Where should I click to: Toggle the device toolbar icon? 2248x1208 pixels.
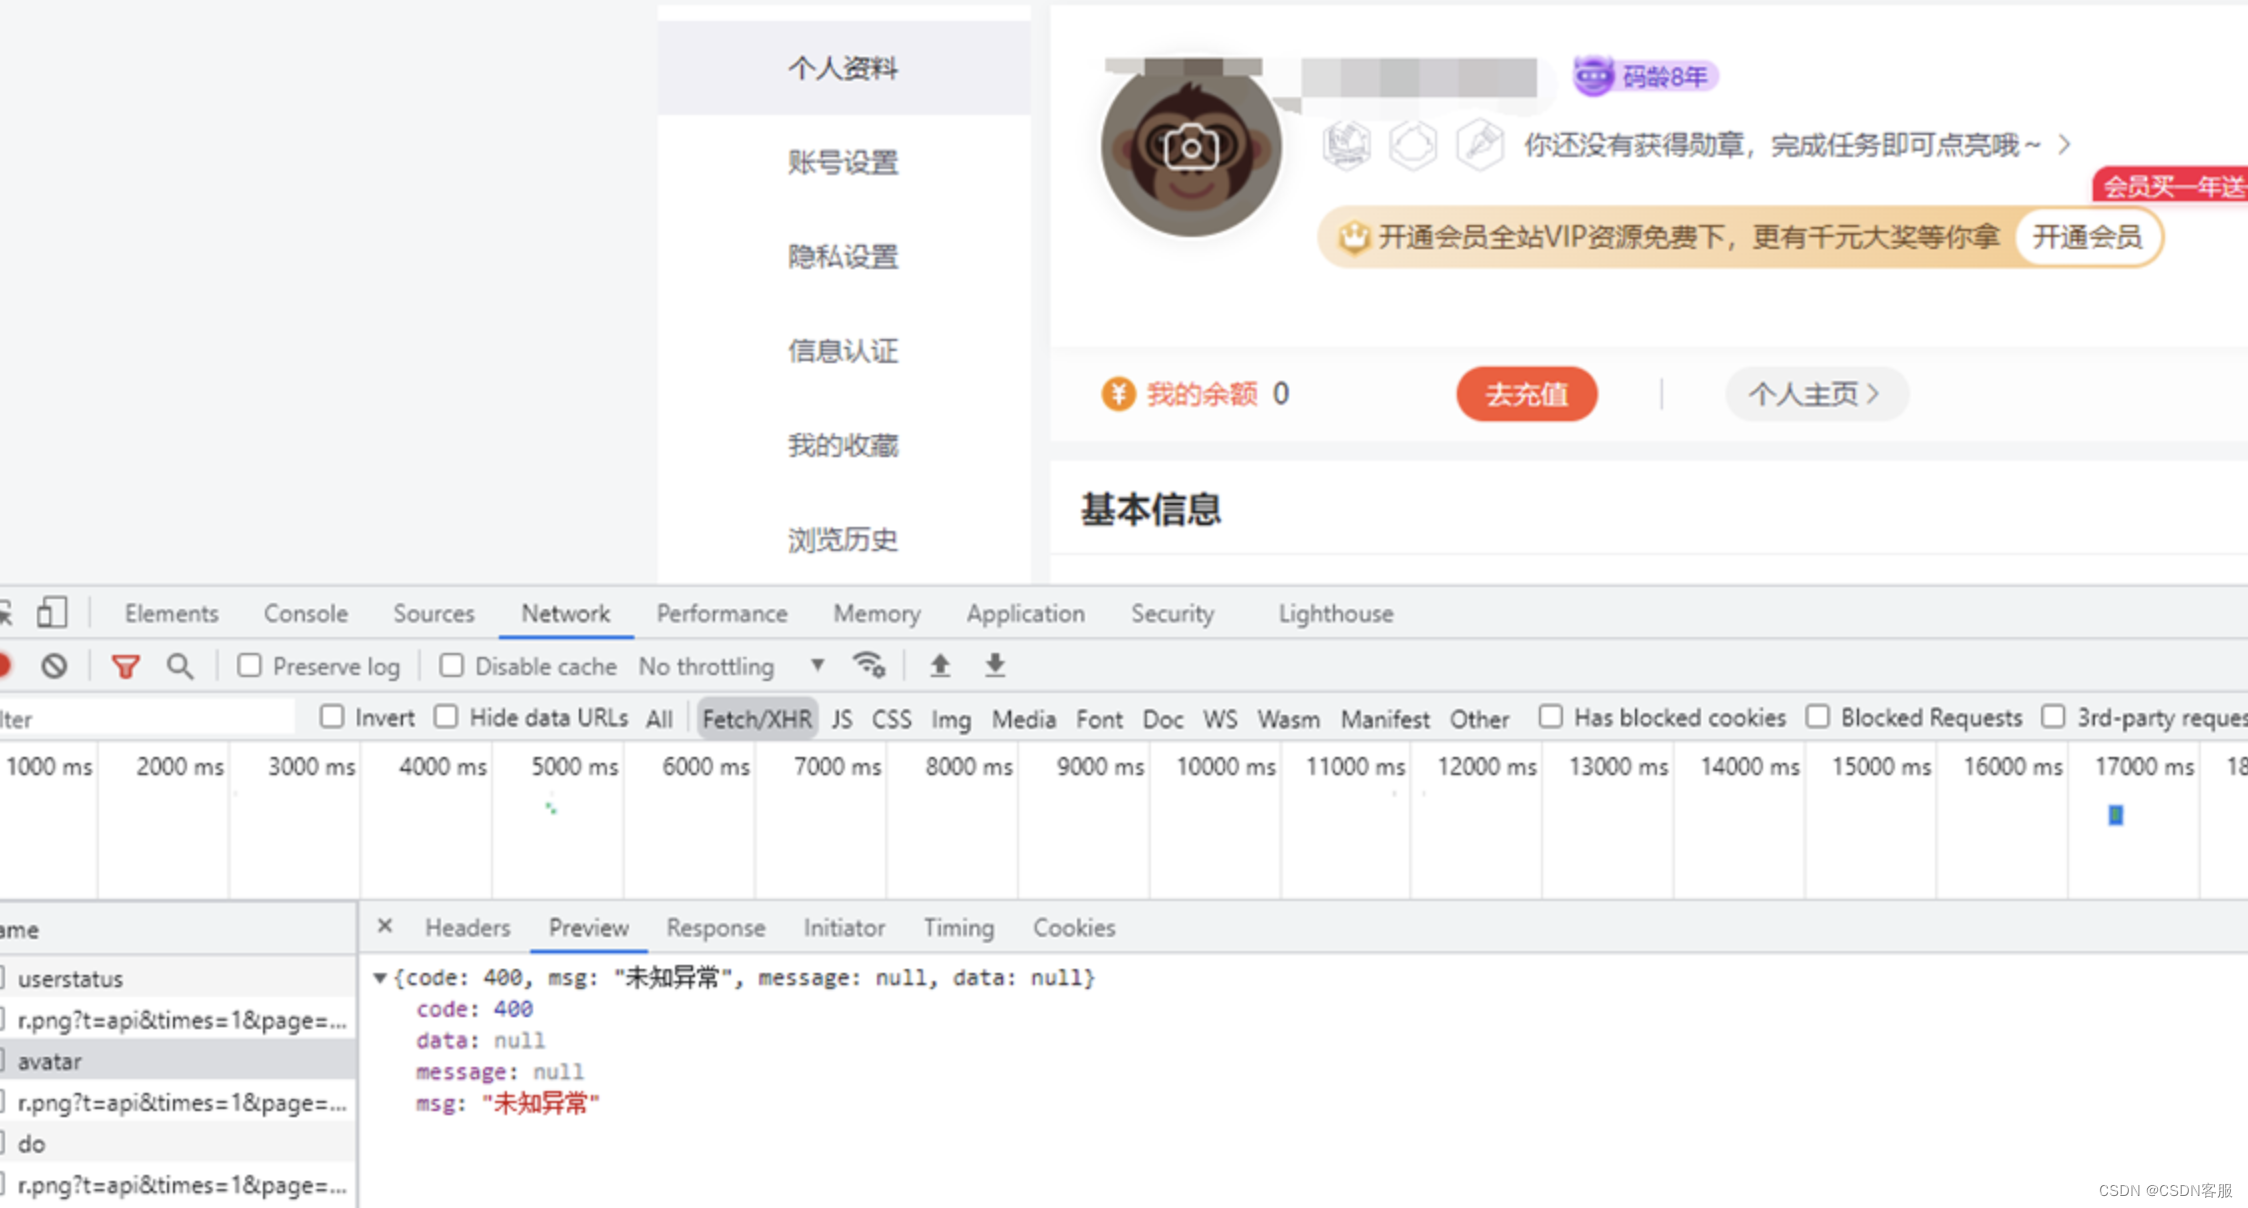point(51,612)
